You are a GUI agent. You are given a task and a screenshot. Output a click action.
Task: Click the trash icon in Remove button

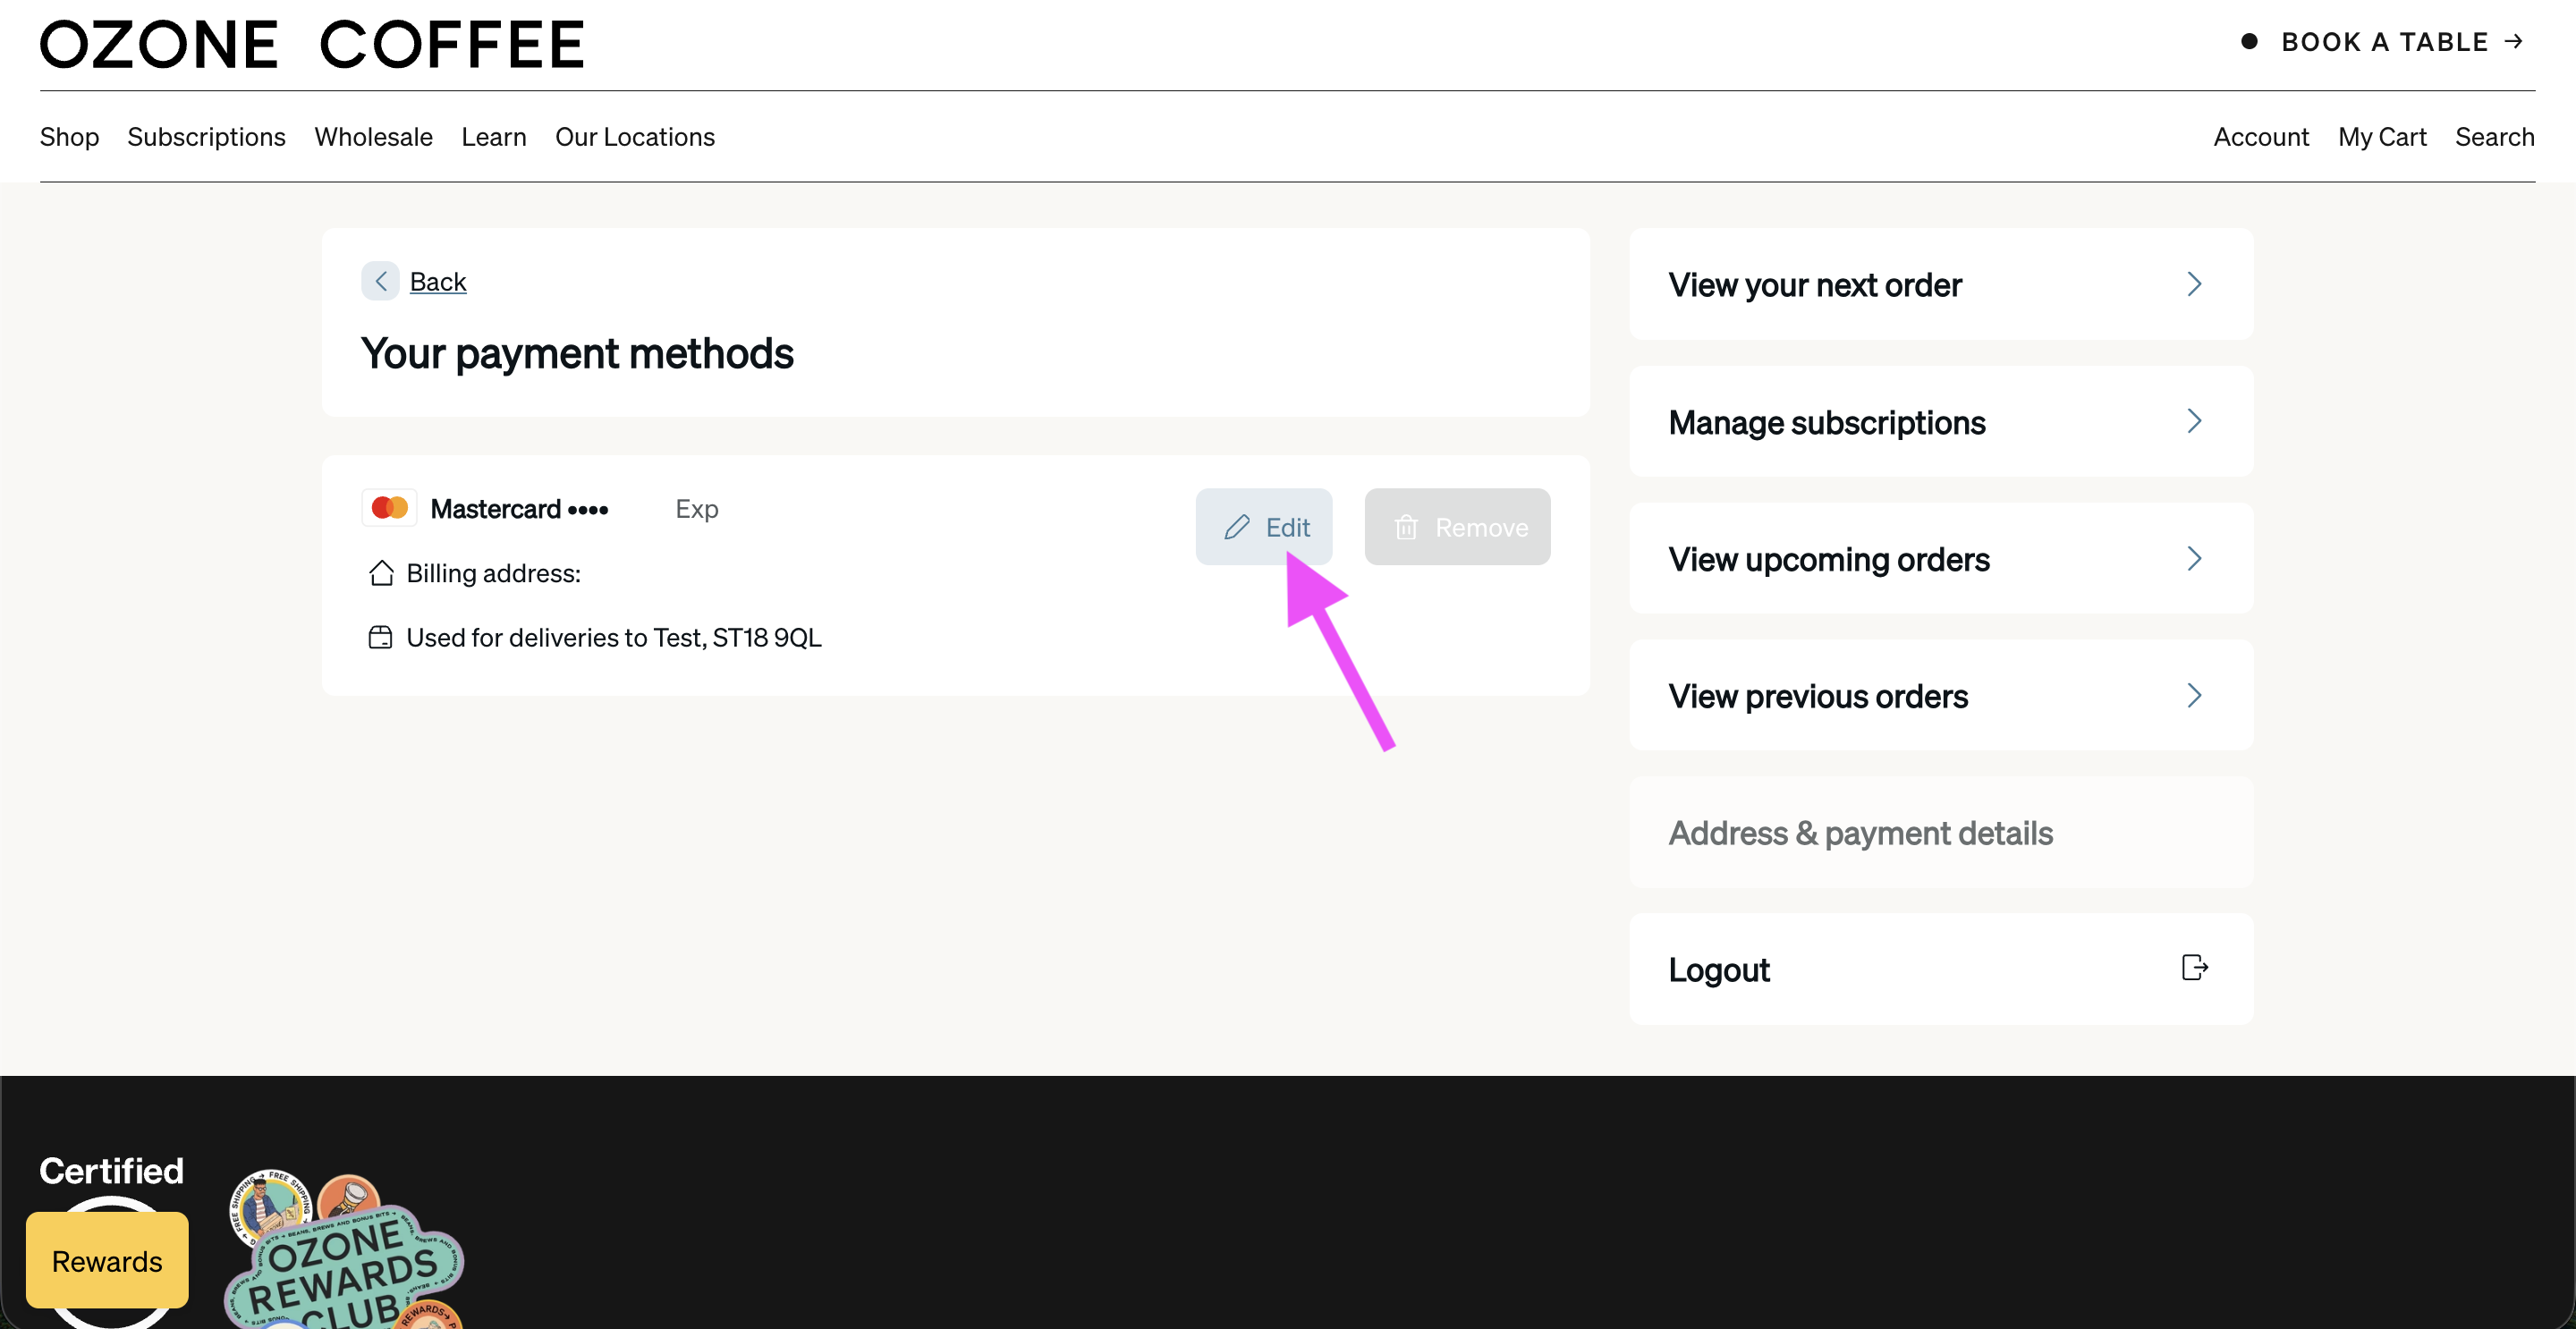coord(1406,527)
